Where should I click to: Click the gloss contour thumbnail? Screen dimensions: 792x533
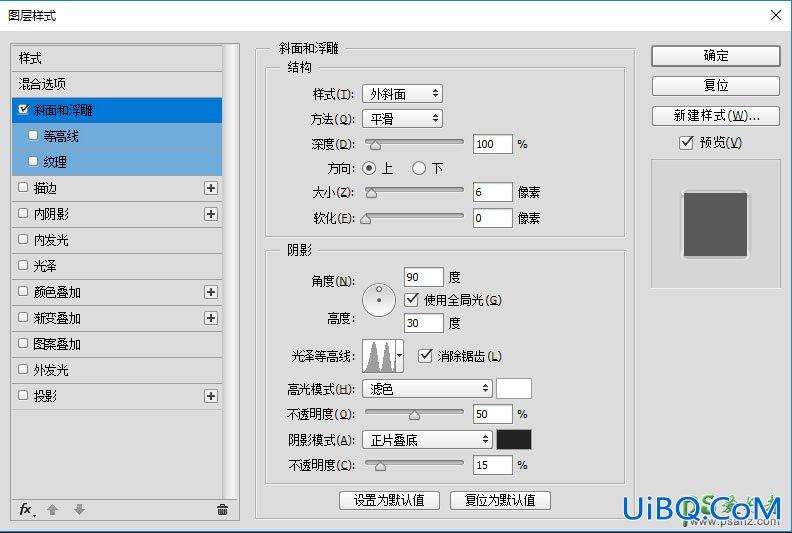click(x=379, y=356)
